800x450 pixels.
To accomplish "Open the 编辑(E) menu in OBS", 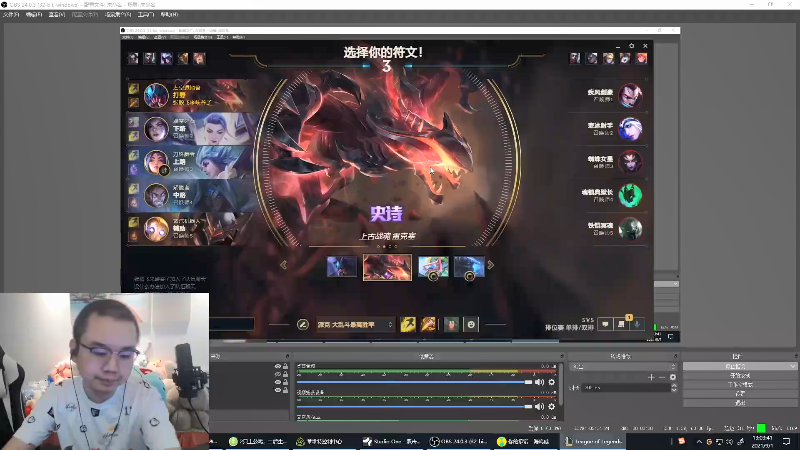I will tap(34, 15).
